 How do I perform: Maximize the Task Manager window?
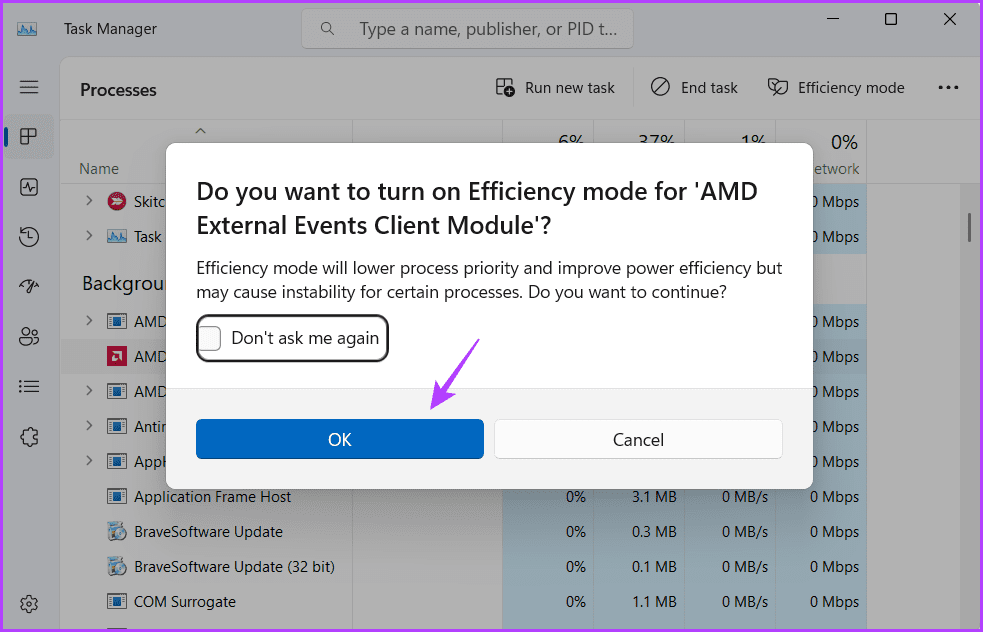click(891, 19)
